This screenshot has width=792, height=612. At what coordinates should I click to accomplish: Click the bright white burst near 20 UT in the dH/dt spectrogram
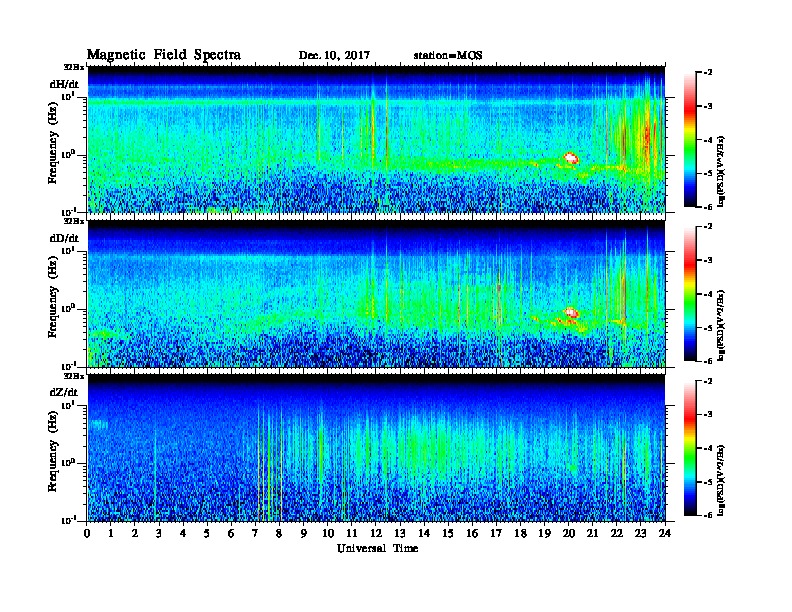point(571,158)
